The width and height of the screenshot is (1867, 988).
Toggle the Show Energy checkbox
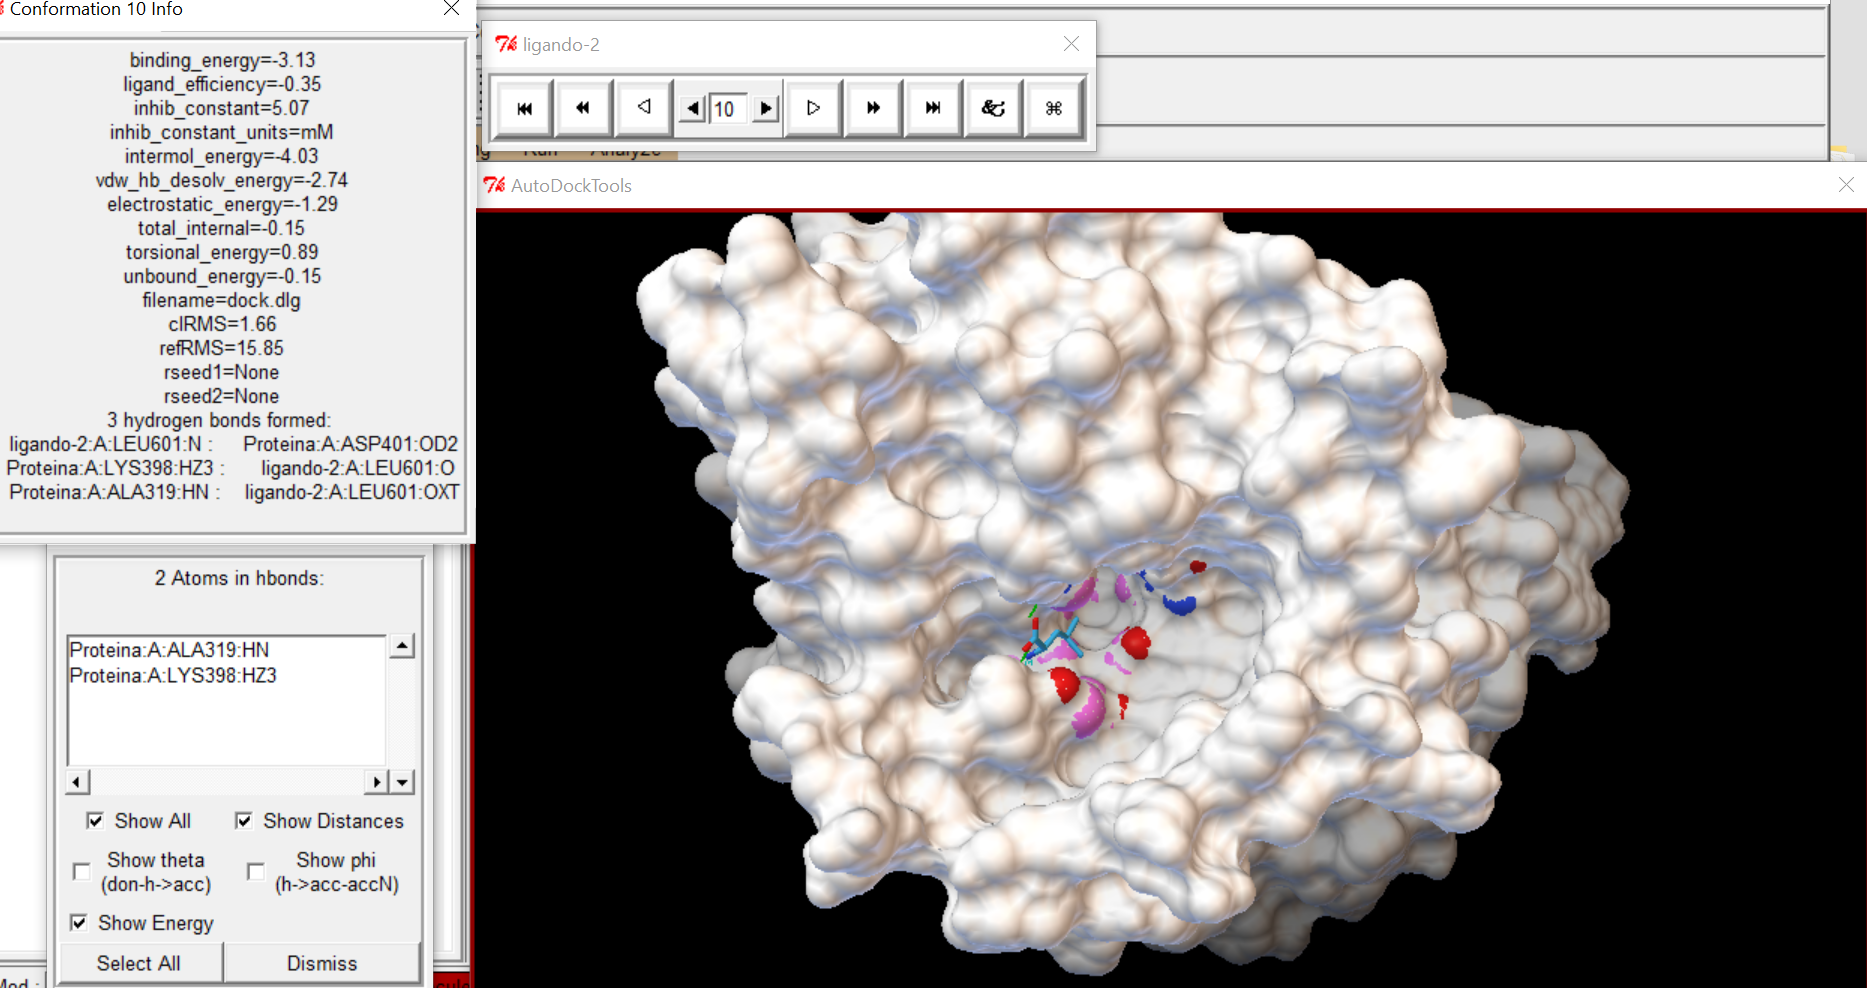click(x=78, y=923)
